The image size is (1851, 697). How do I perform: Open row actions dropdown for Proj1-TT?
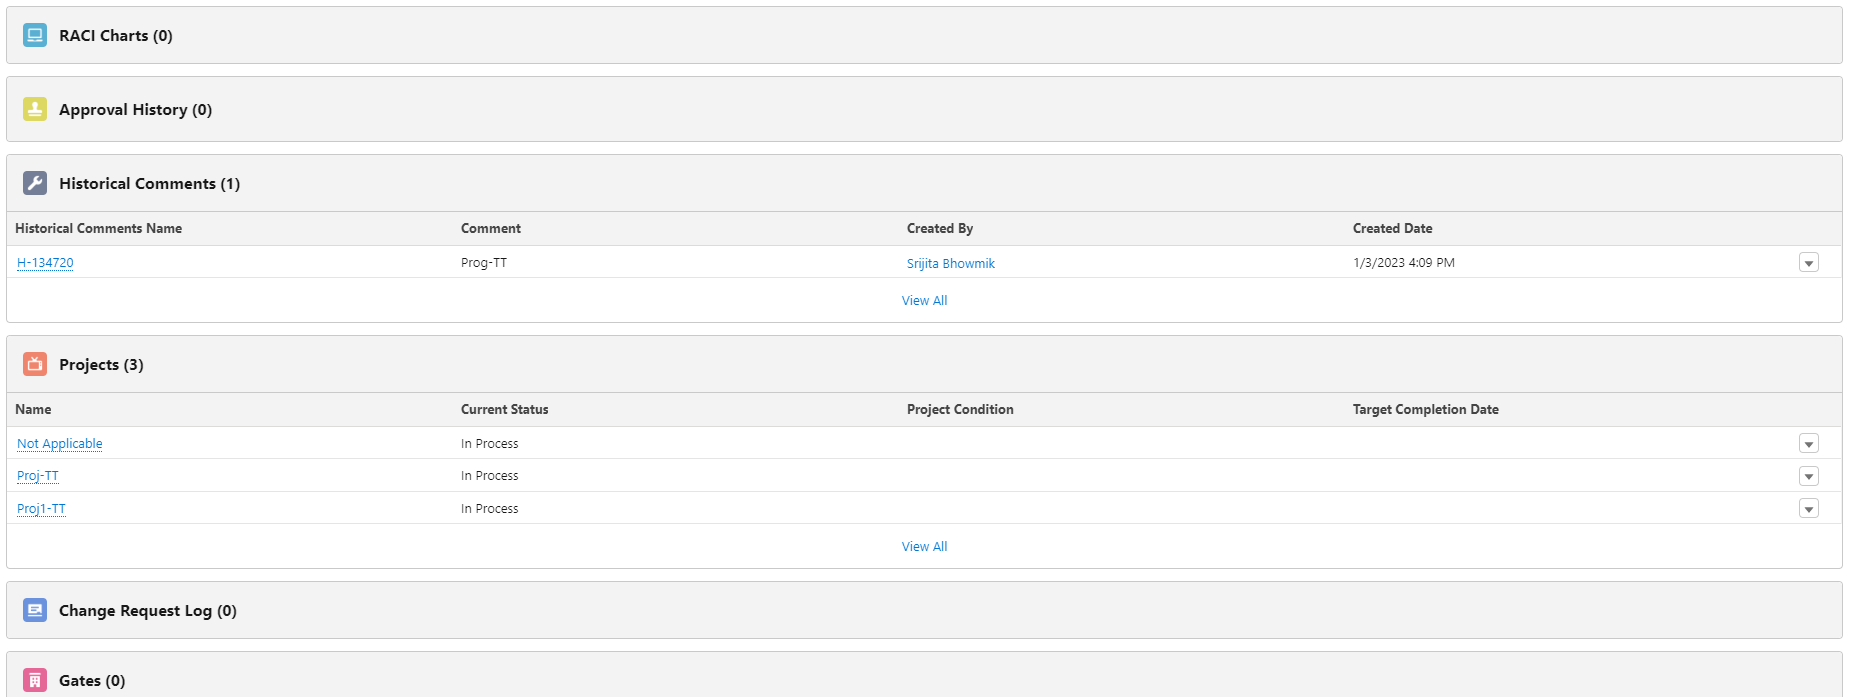pos(1808,509)
